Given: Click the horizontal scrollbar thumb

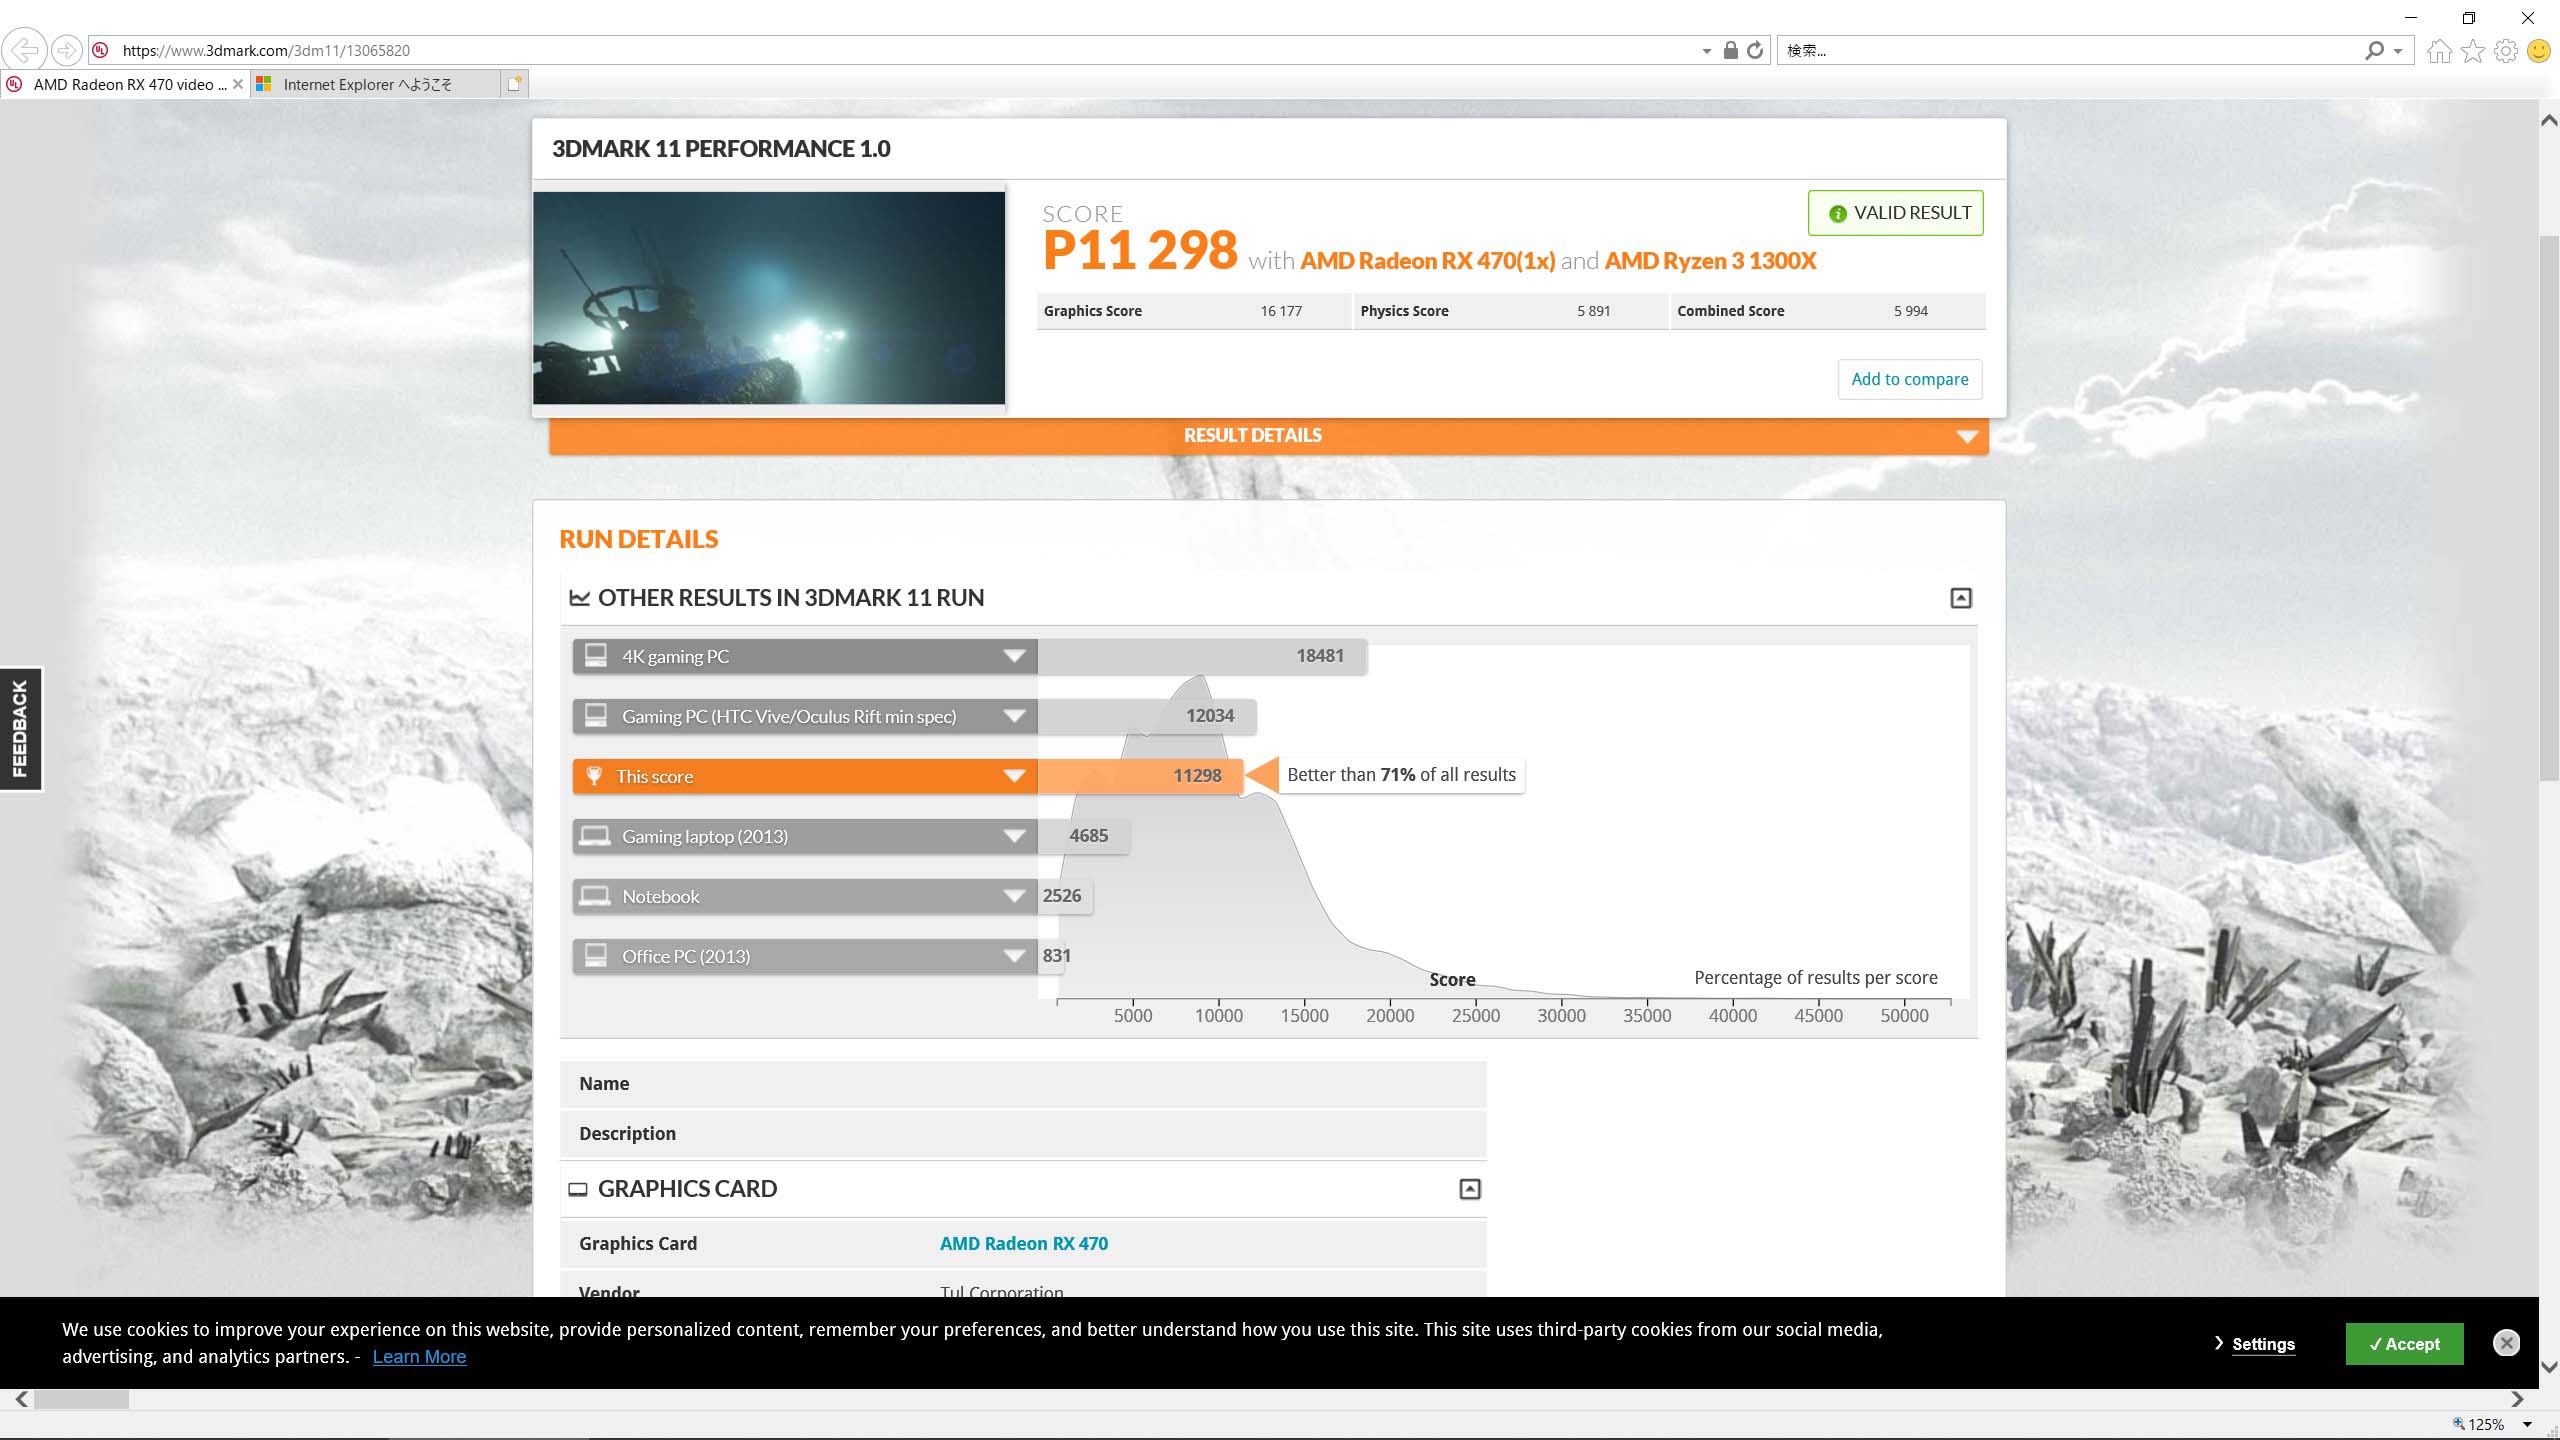Looking at the screenshot, I should click(81, 1400).
